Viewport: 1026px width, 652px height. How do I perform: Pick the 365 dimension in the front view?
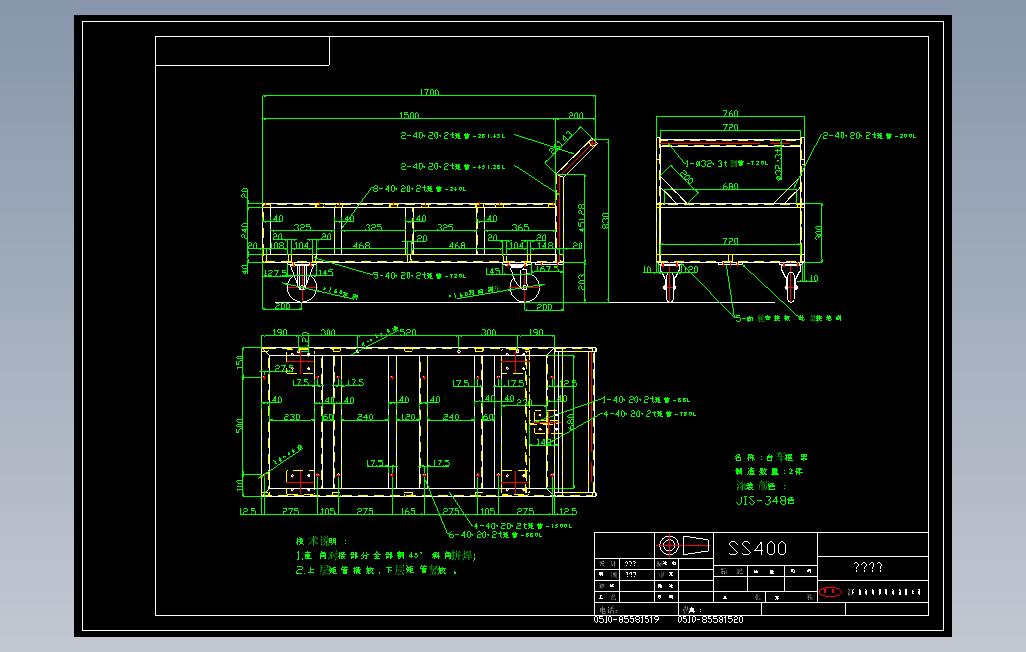coord(520,227)
